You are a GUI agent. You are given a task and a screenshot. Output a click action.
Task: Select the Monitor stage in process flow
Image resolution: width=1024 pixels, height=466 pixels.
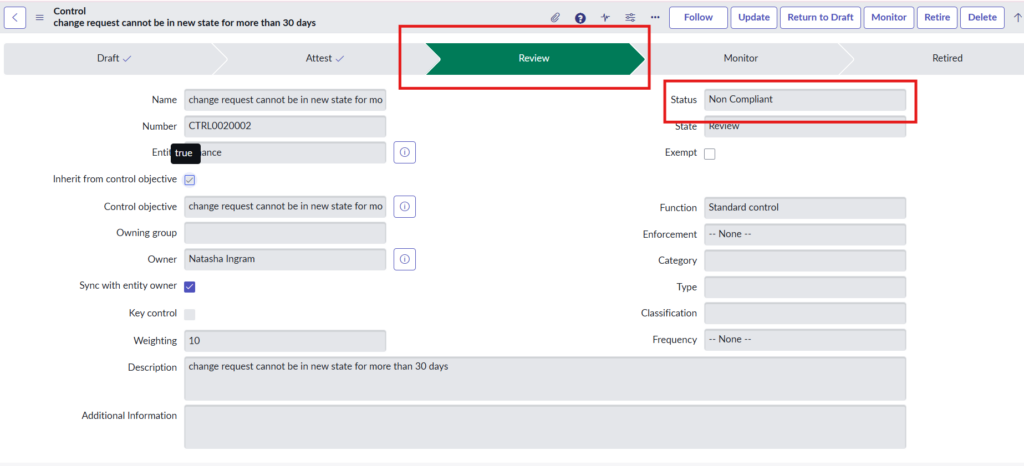coord(740,59)
